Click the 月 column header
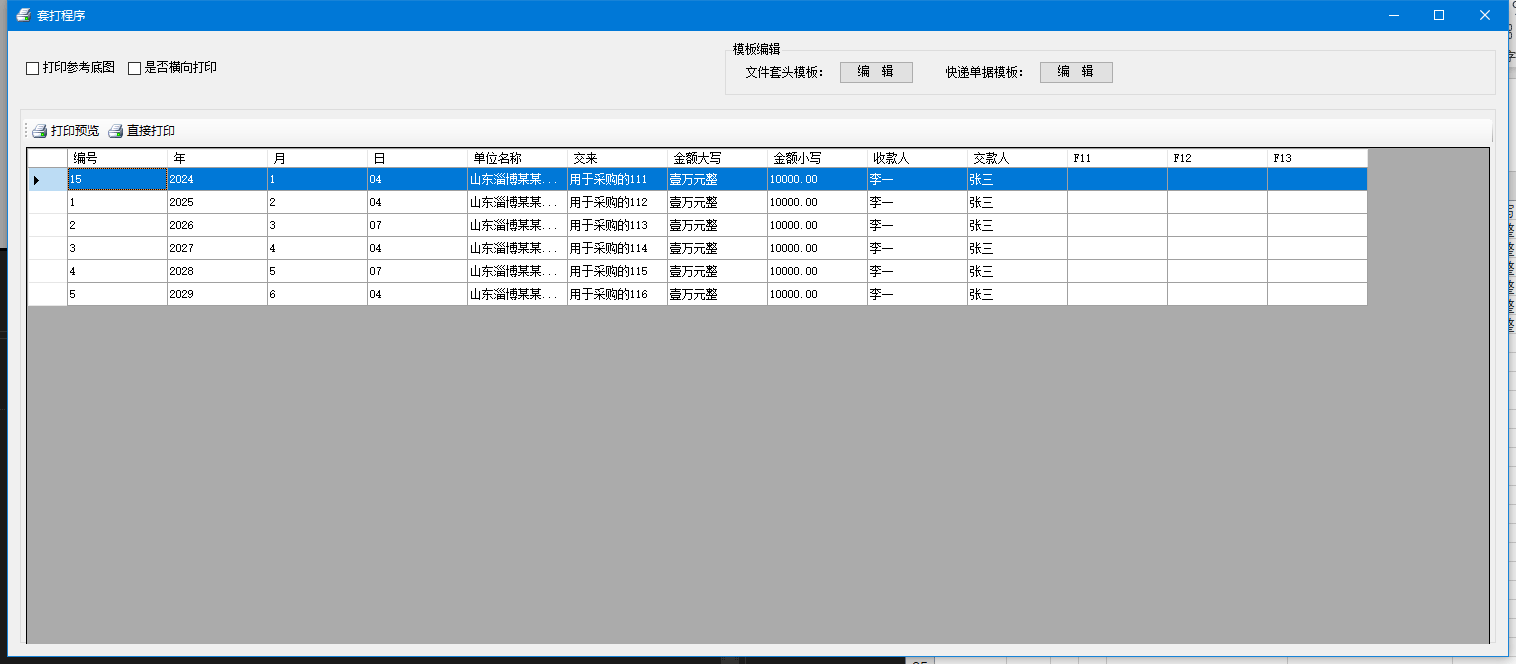This screenshot has height=664, width=1516. click(317, 158)
